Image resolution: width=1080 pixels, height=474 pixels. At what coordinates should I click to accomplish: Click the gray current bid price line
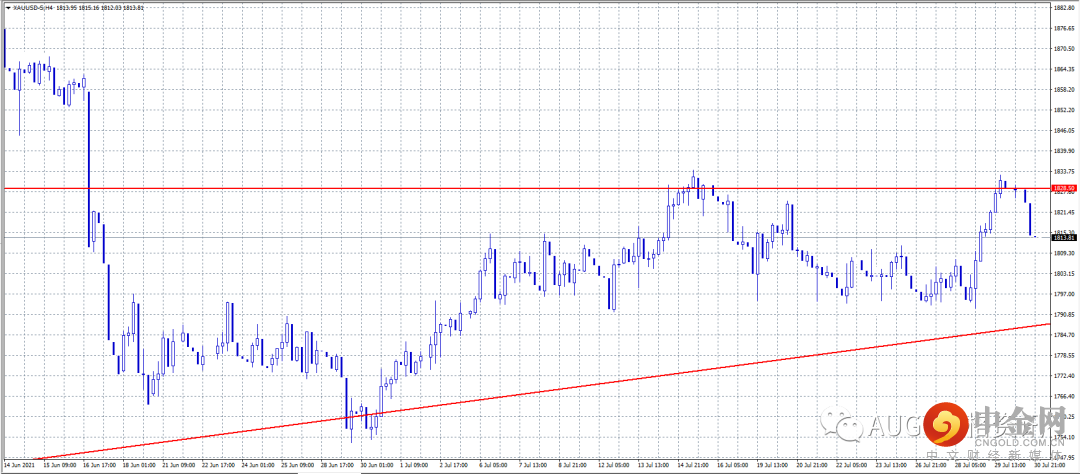click(526, 236)
